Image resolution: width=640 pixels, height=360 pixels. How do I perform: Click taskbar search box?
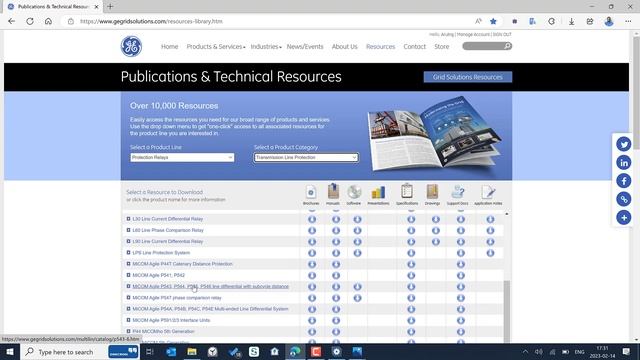coord(80,351)
